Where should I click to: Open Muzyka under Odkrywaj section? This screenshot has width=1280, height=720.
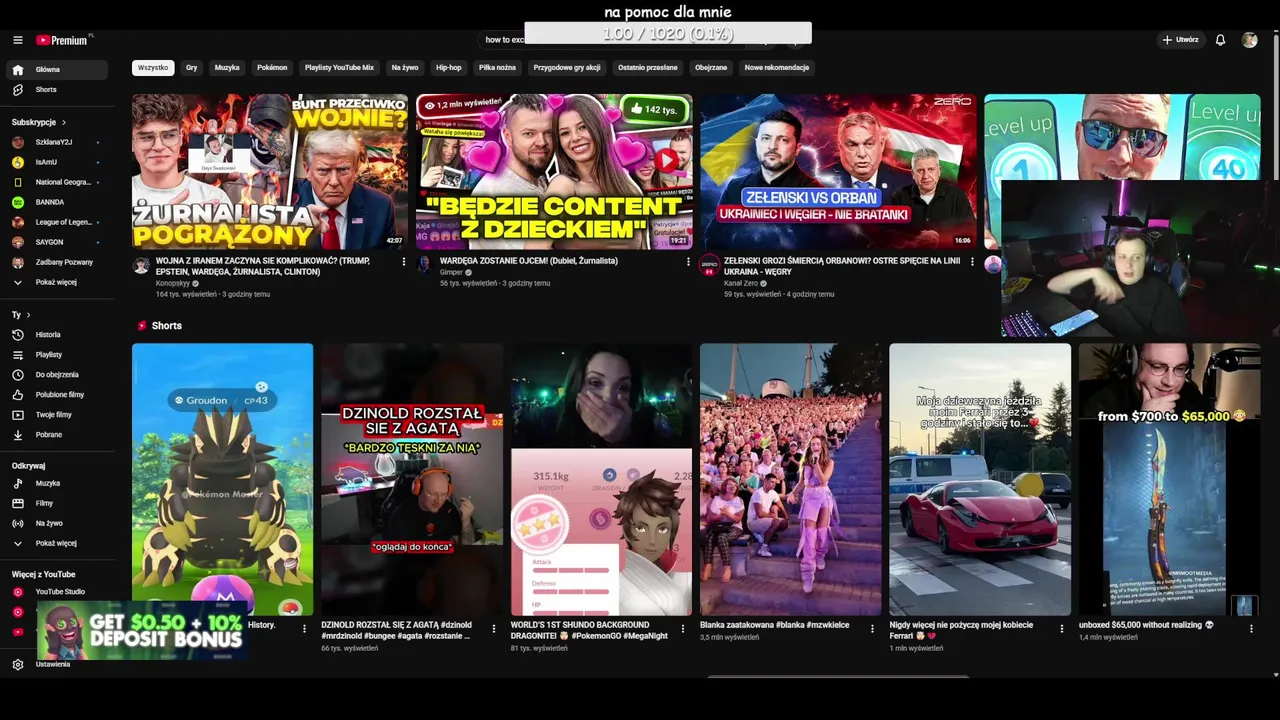pyautogui.click(x=56, y=484)
